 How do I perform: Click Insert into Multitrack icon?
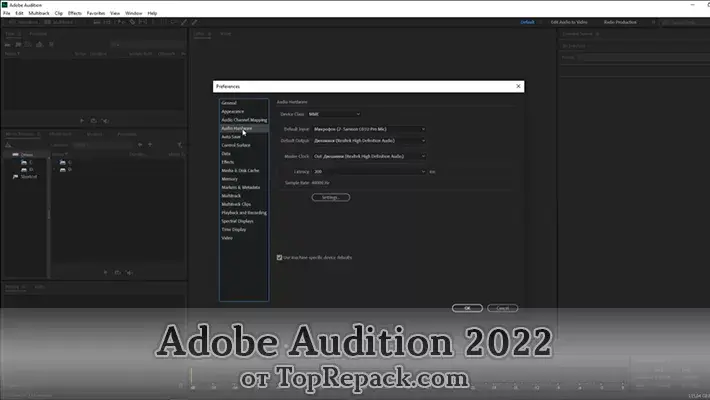pyautogui.click(x=39, y=44)
